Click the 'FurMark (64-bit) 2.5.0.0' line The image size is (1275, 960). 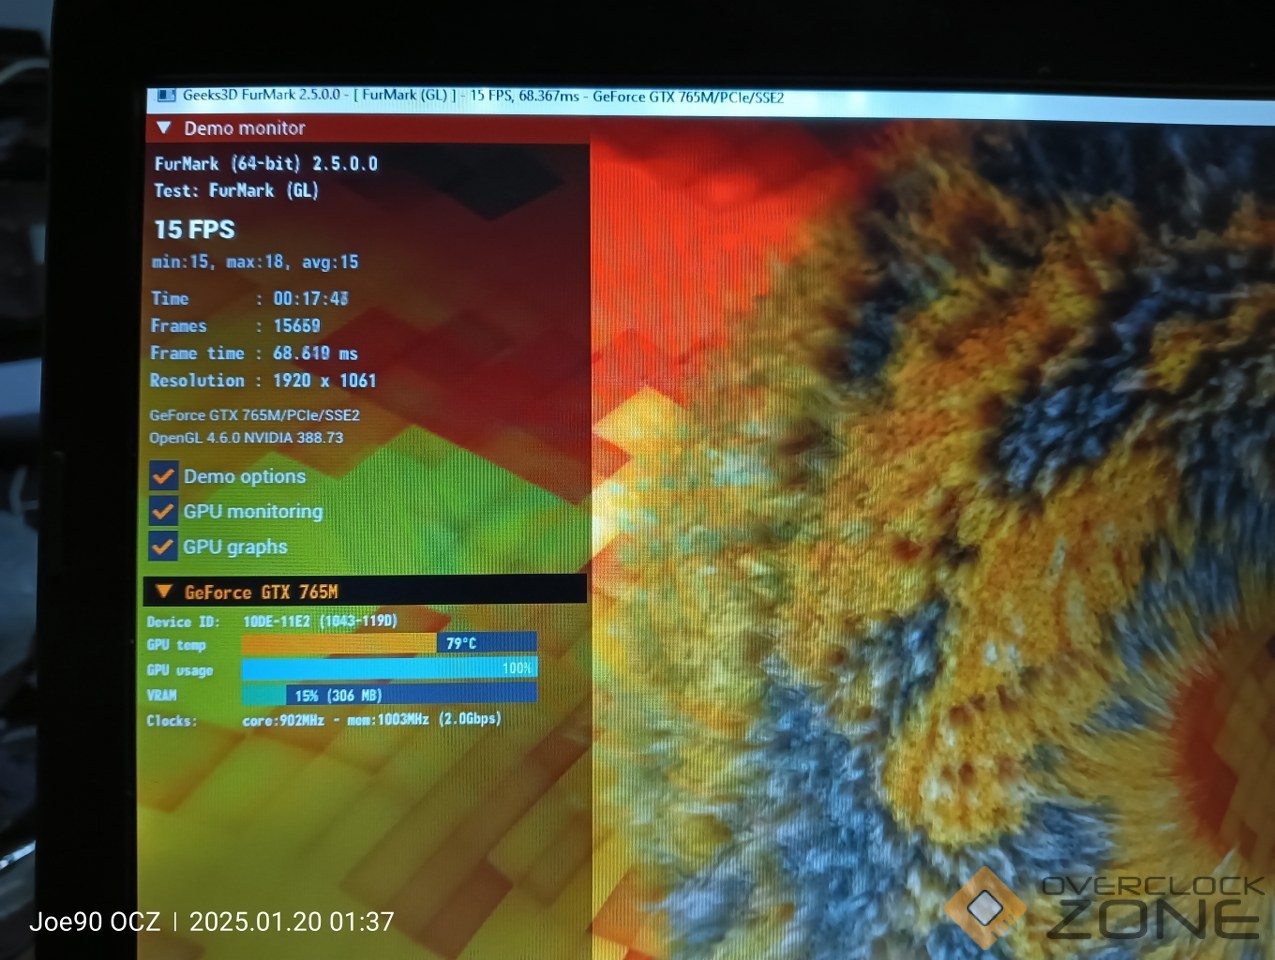[x=266, y=163]
